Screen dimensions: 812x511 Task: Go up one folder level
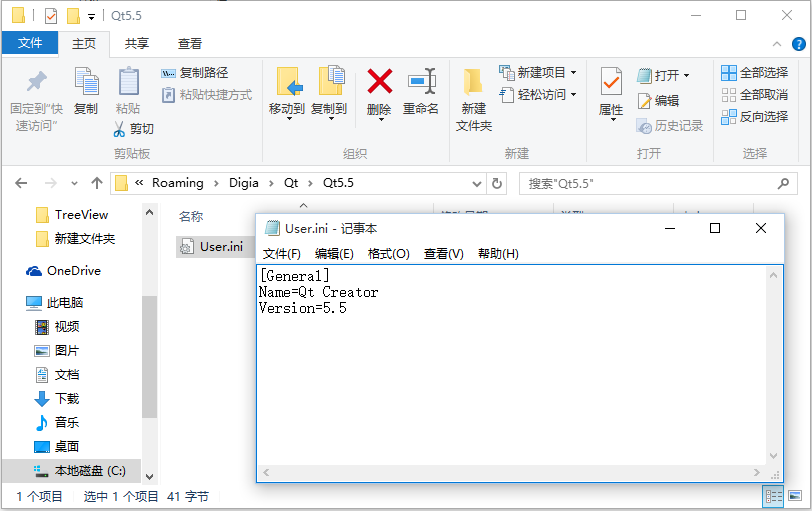[97, 183]
